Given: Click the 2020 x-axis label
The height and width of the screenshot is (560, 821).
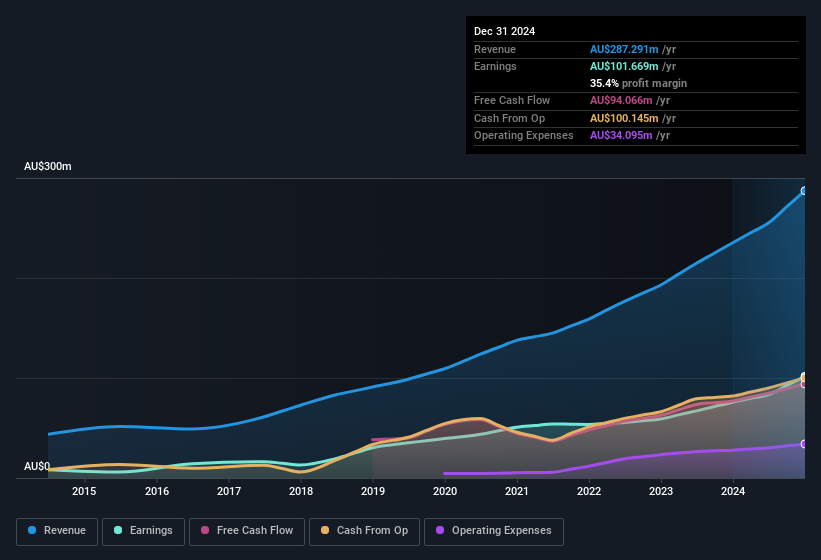Looking at the screenshot, I should pyautogui.click(x=445, y=491).
